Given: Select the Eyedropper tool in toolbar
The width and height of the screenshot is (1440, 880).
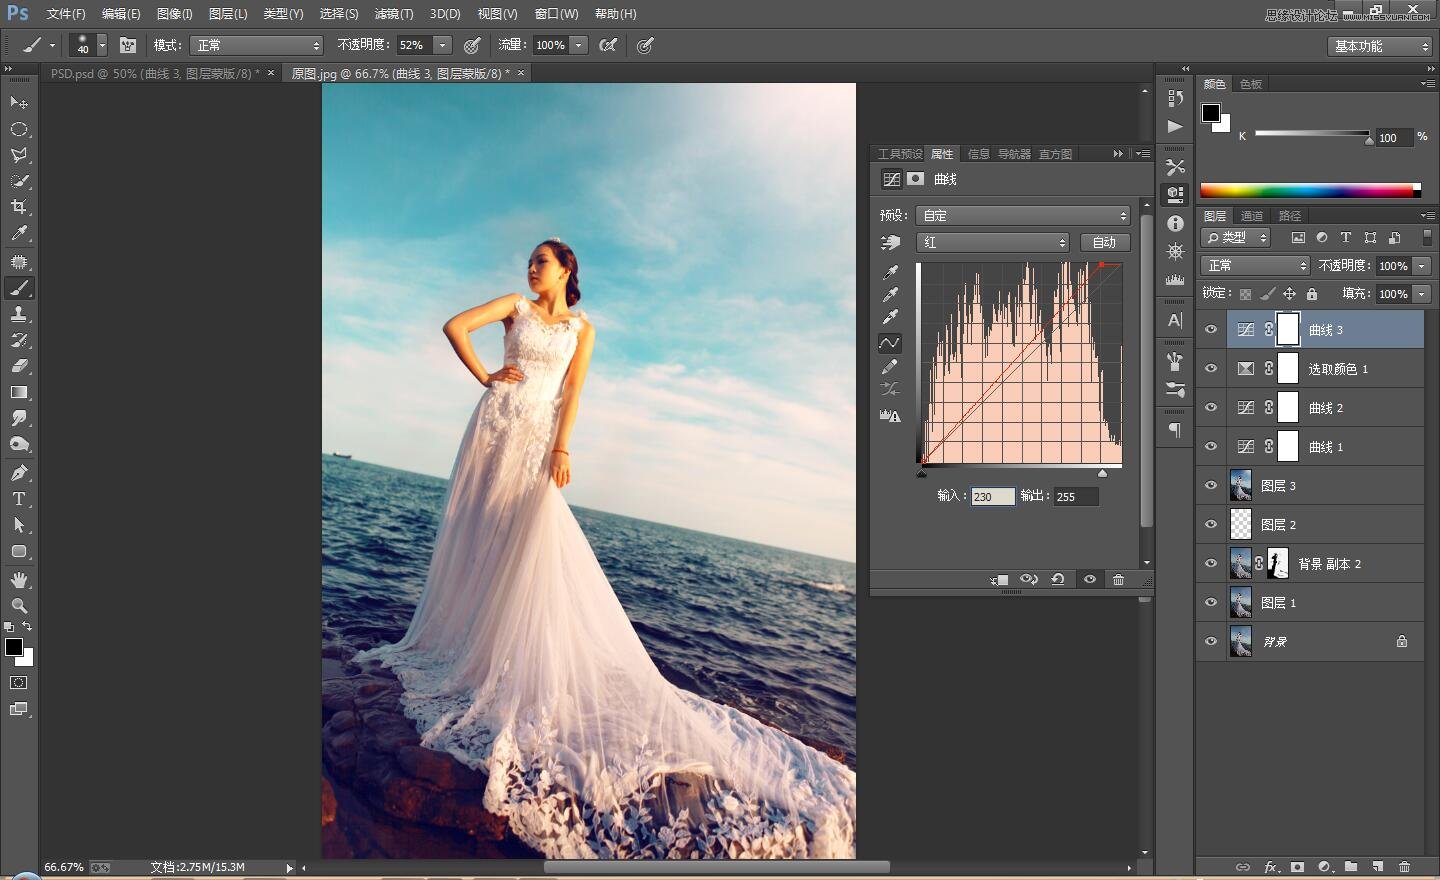Looking at the screenshot, I should click(x=19, y=234).
